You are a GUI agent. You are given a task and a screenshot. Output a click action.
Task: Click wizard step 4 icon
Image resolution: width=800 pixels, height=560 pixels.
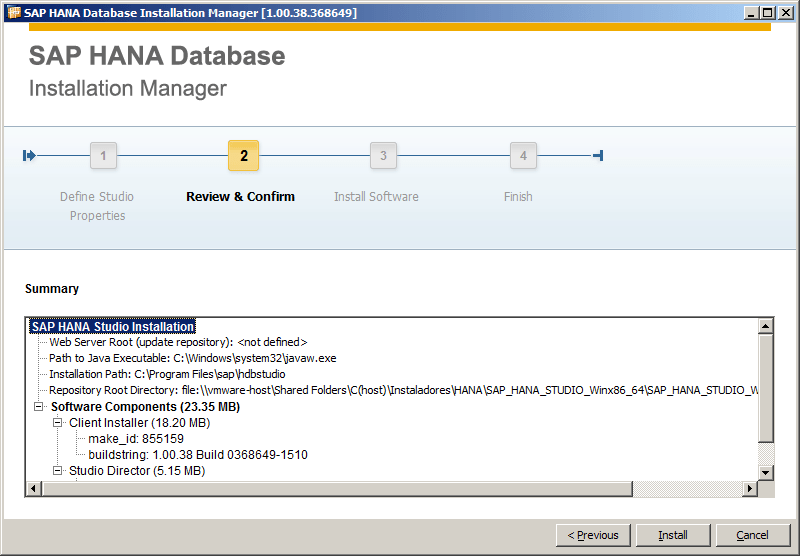[x=522, y=156]
